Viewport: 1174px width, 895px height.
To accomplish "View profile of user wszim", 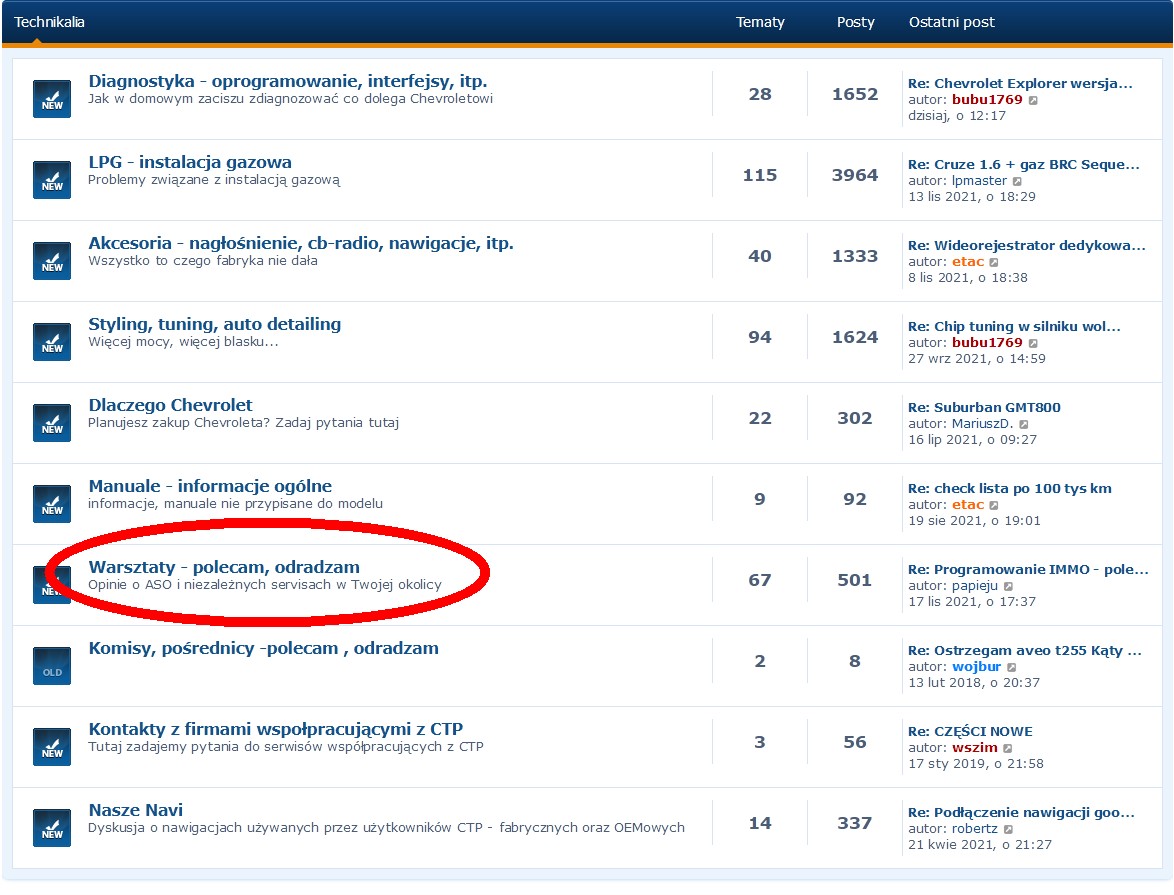I will pos(975,748).
